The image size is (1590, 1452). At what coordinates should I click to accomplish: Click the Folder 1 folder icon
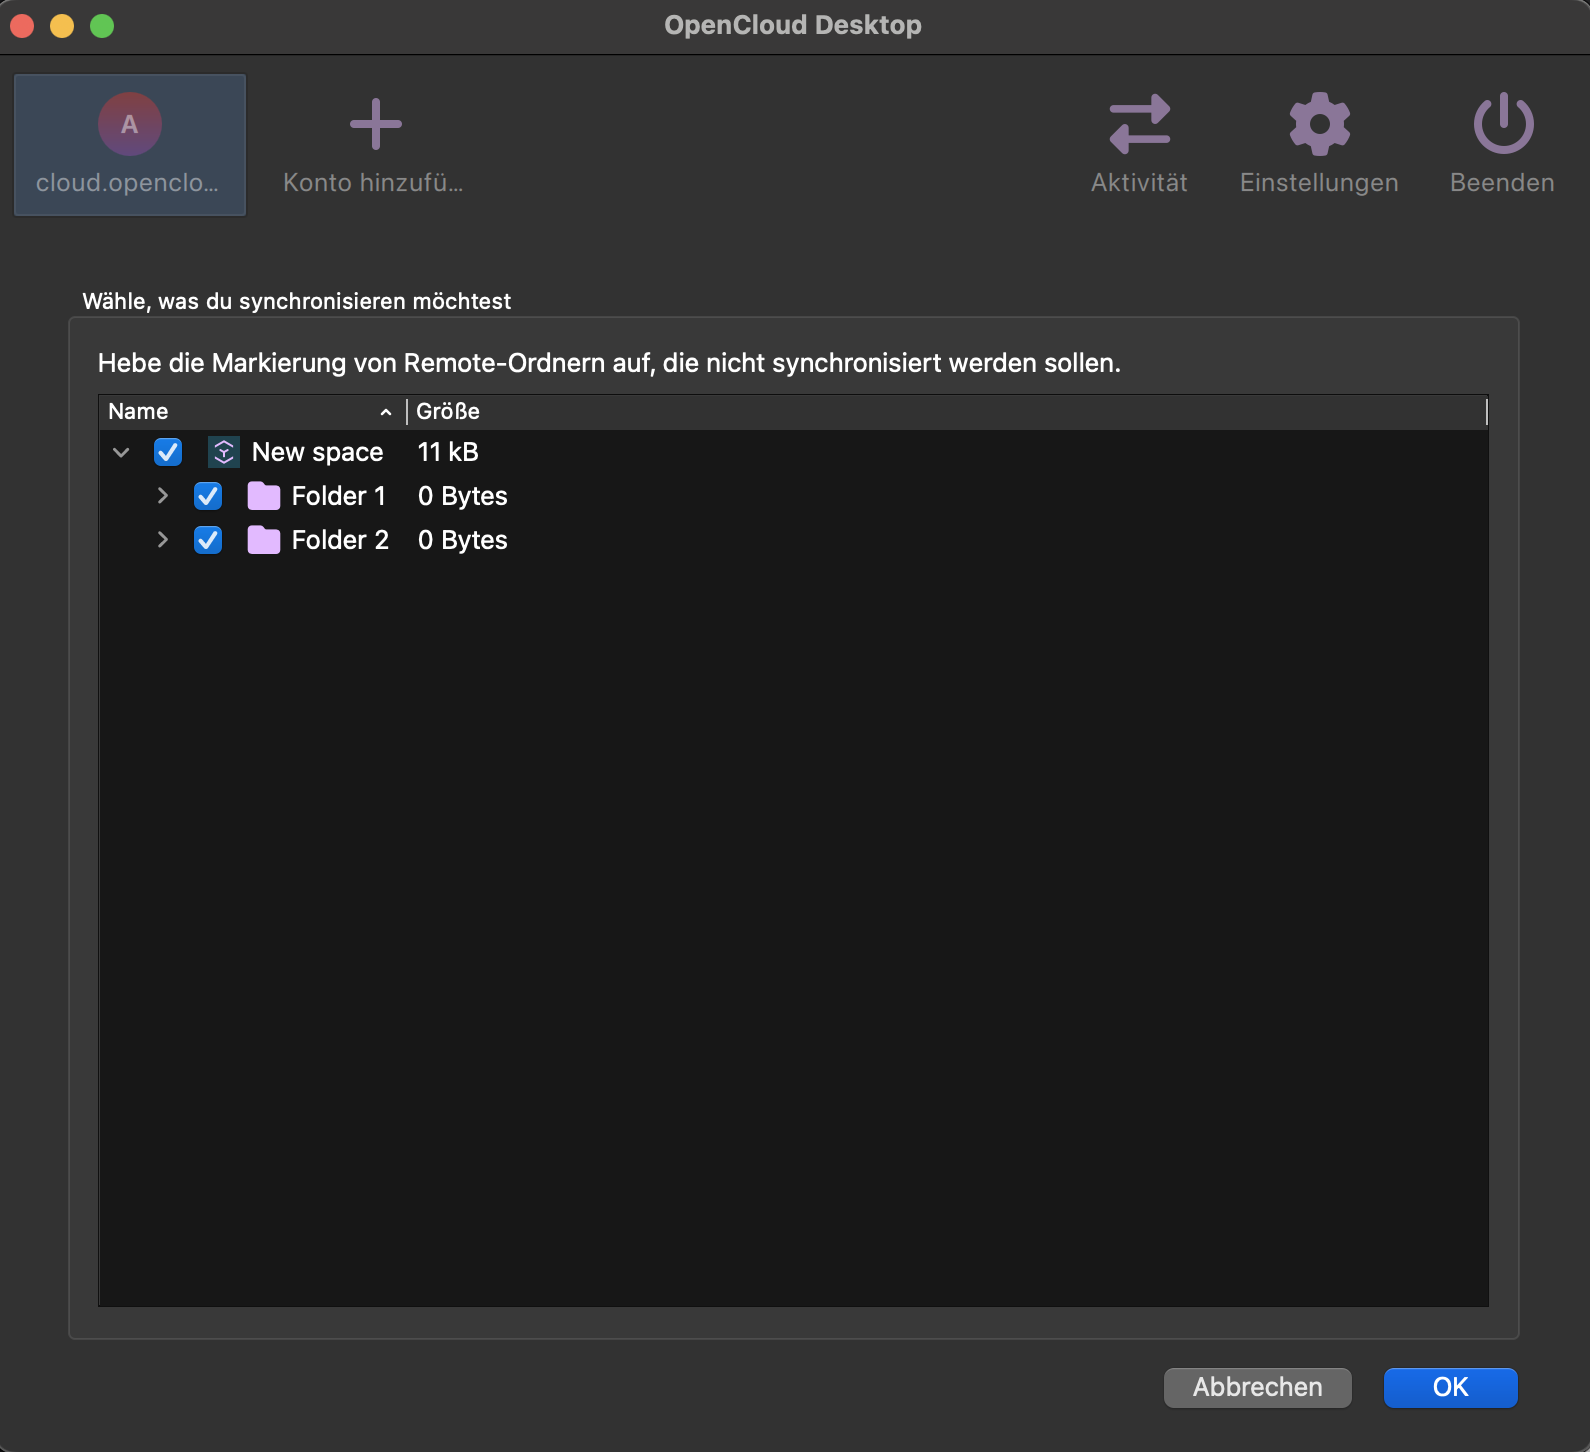264,496
